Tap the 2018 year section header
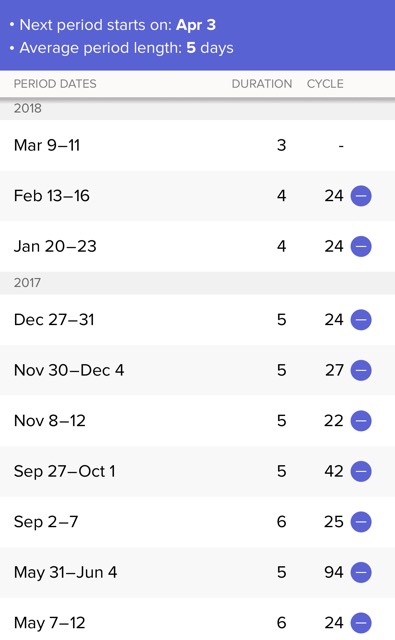This screenshot has width=395, height=640. pyautogui.click(x=198, y=109)
